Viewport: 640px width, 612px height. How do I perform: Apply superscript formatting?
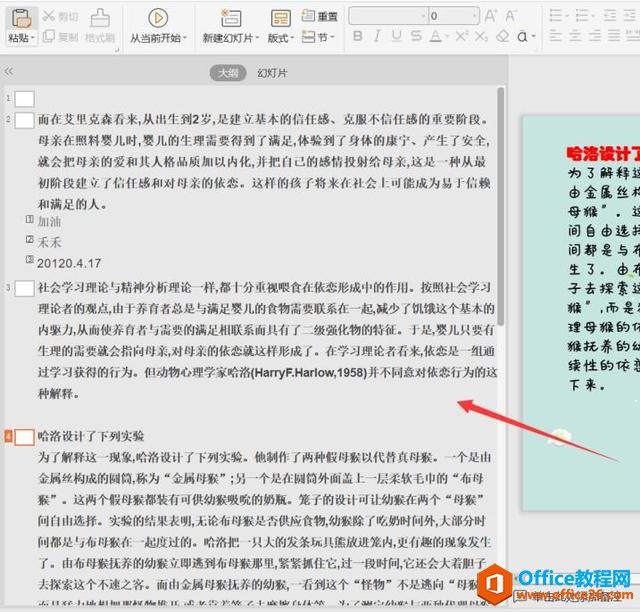click(462, 36)
